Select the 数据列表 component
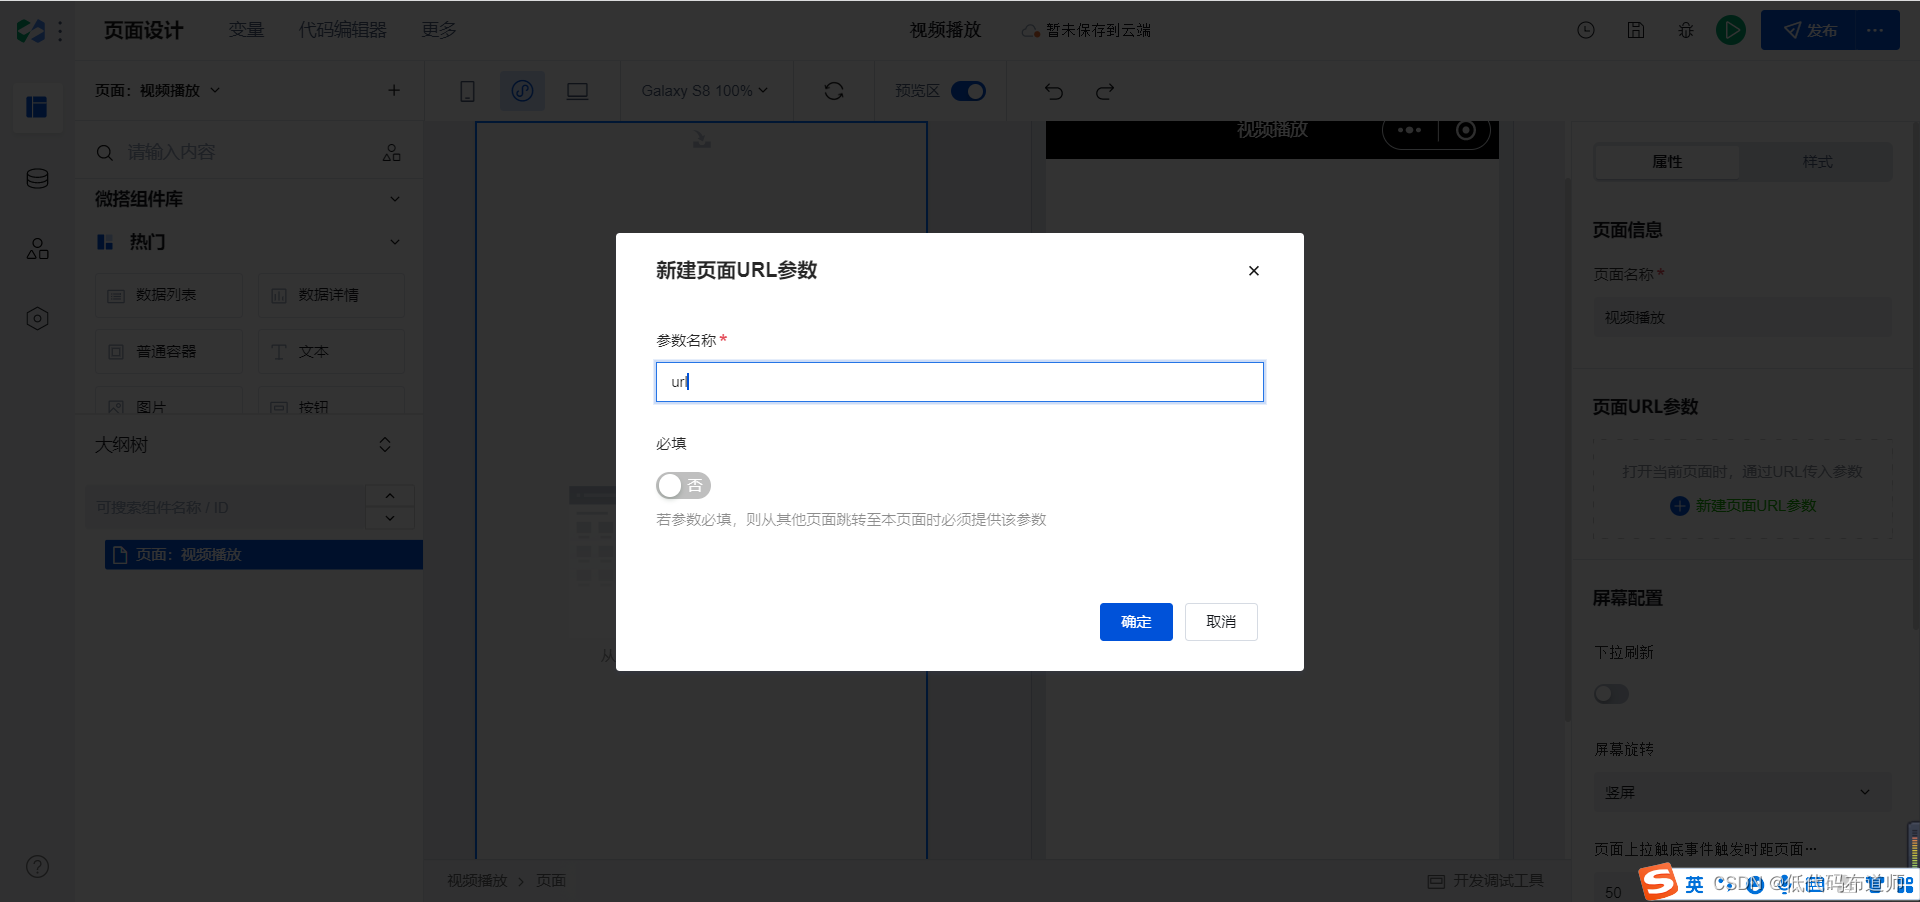1920x902 pixels. pos(169,295)
